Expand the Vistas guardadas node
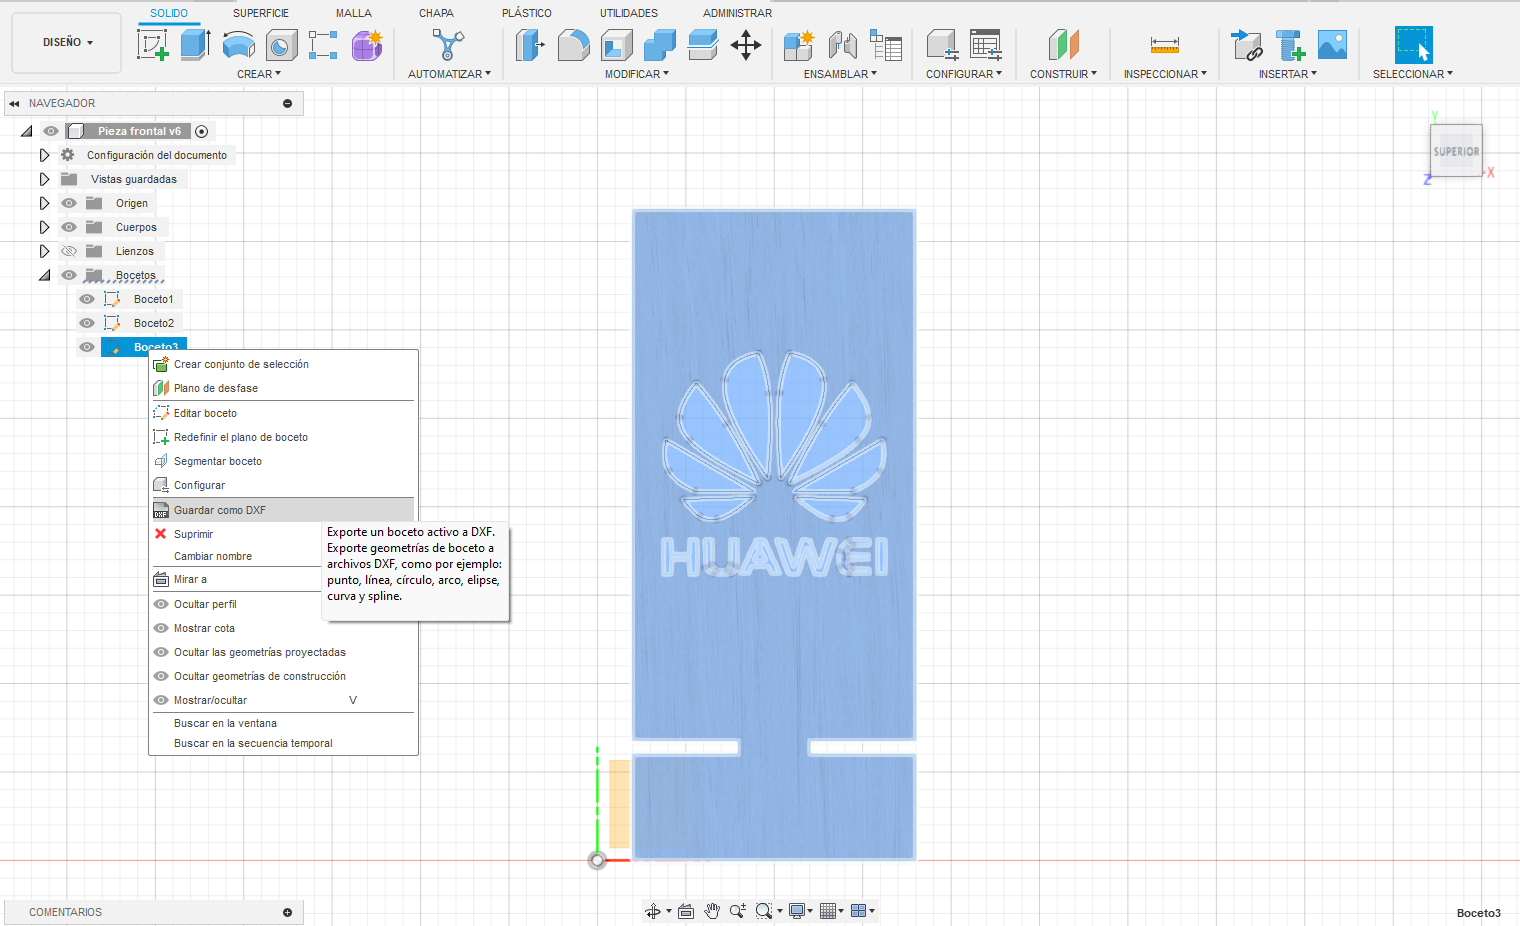Image resolution: width=1520 pixels, height=926 pixels. coord(44,179)
